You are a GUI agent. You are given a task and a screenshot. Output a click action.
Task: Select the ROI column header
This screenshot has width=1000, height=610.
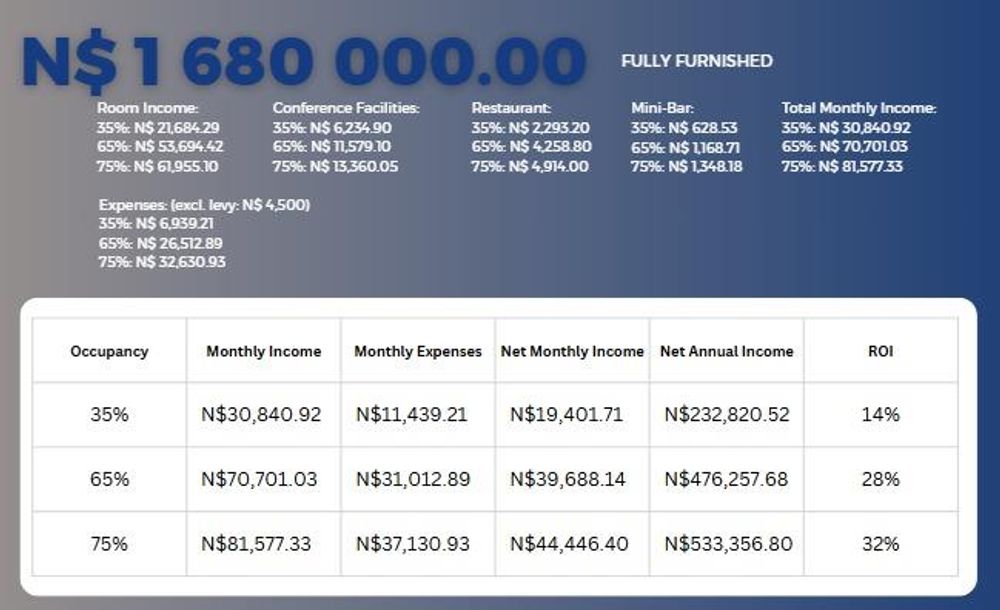click(881, 351)
